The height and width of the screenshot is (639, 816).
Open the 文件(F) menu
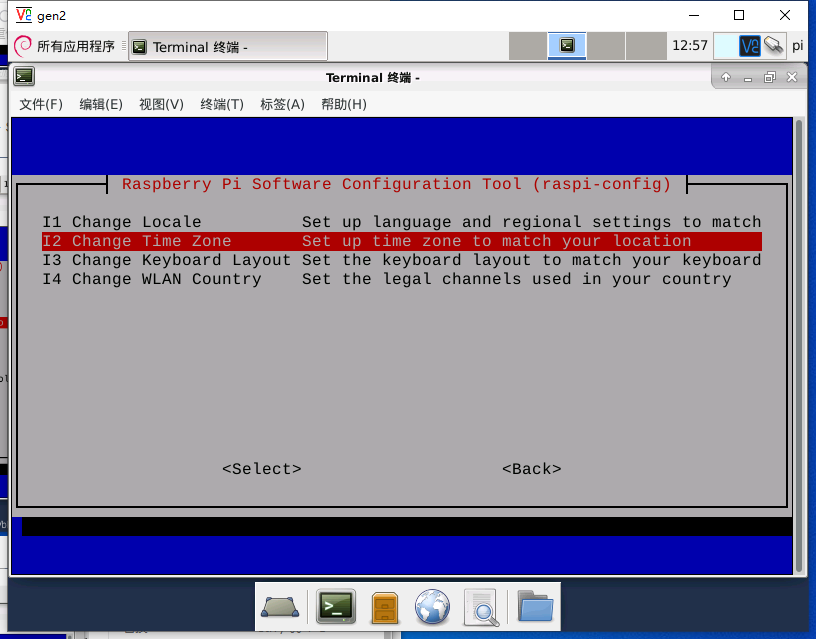41,105
